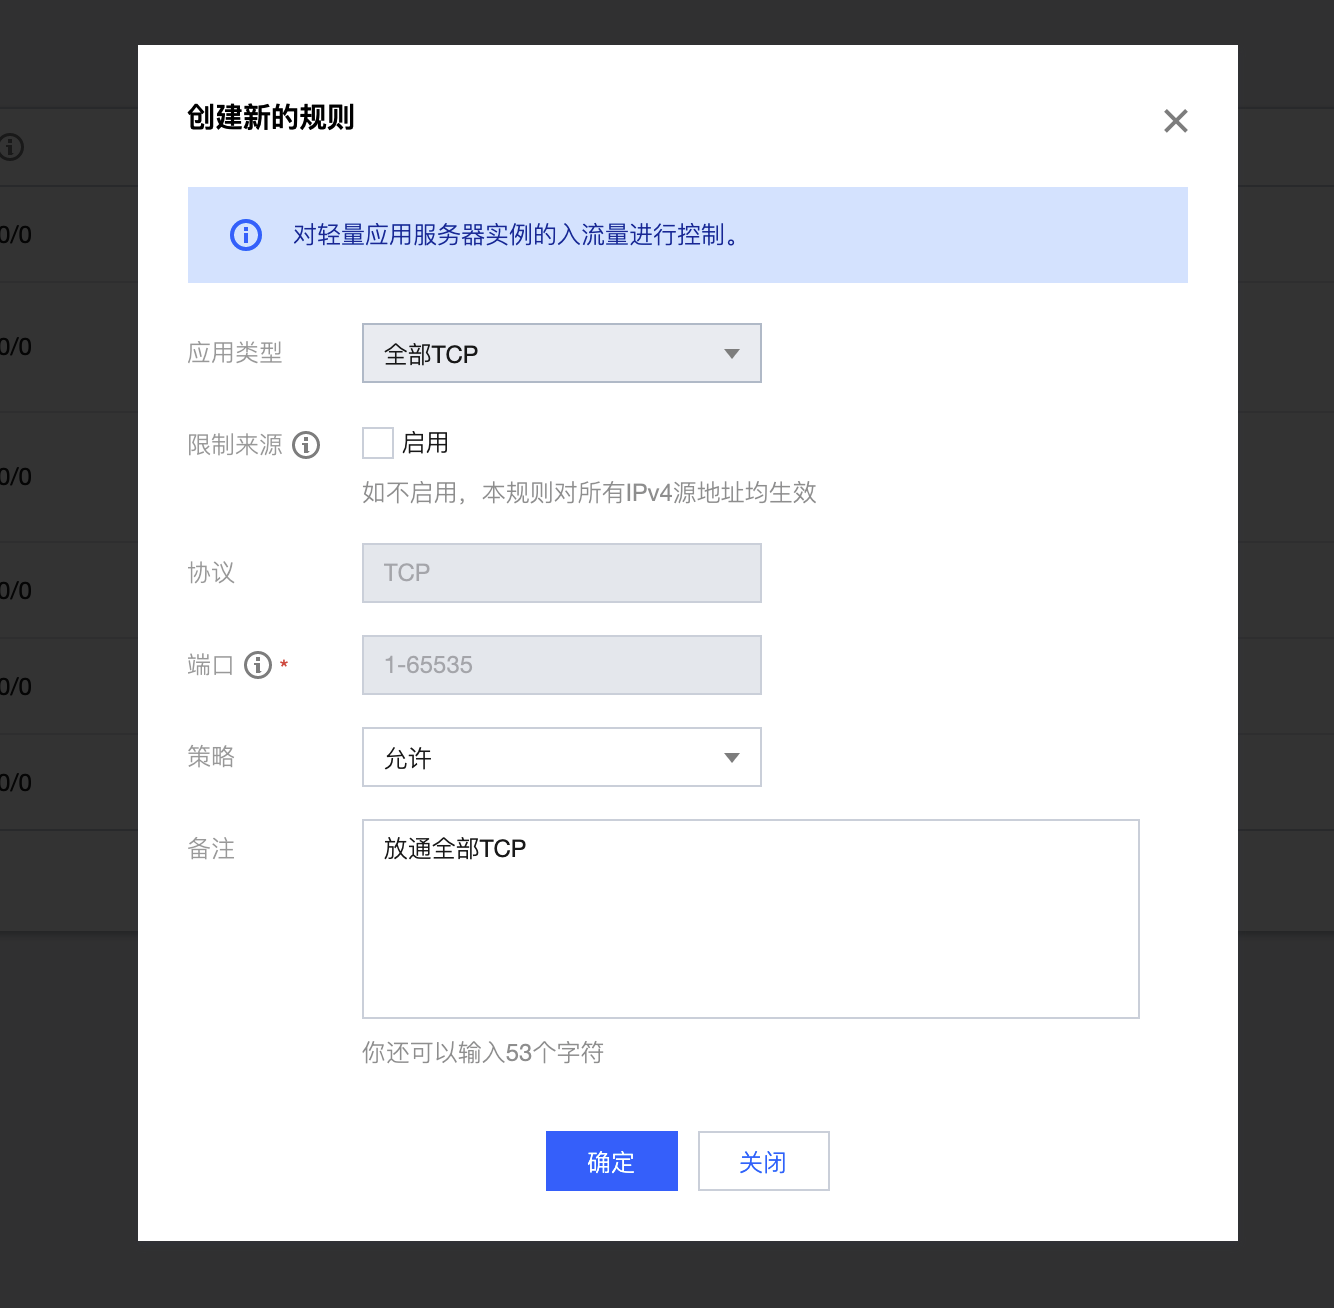Click the 端口 field label
The width and height of the screenshot is (1334, 1308).
coord(210,665)
